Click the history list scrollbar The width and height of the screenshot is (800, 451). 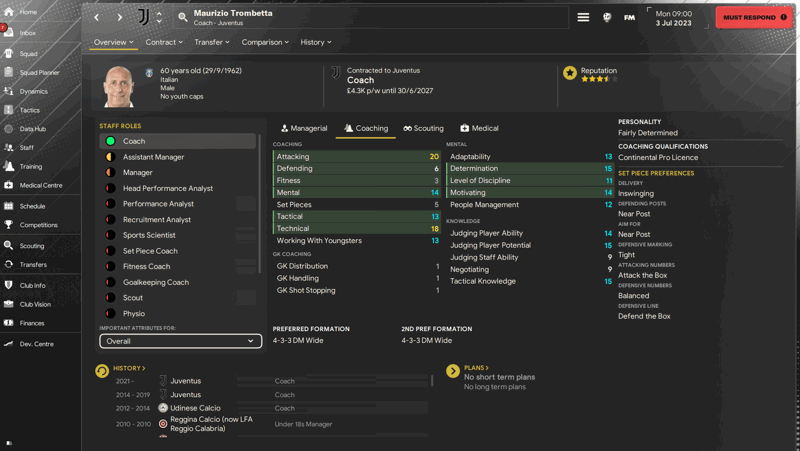(x=432, y=381)
